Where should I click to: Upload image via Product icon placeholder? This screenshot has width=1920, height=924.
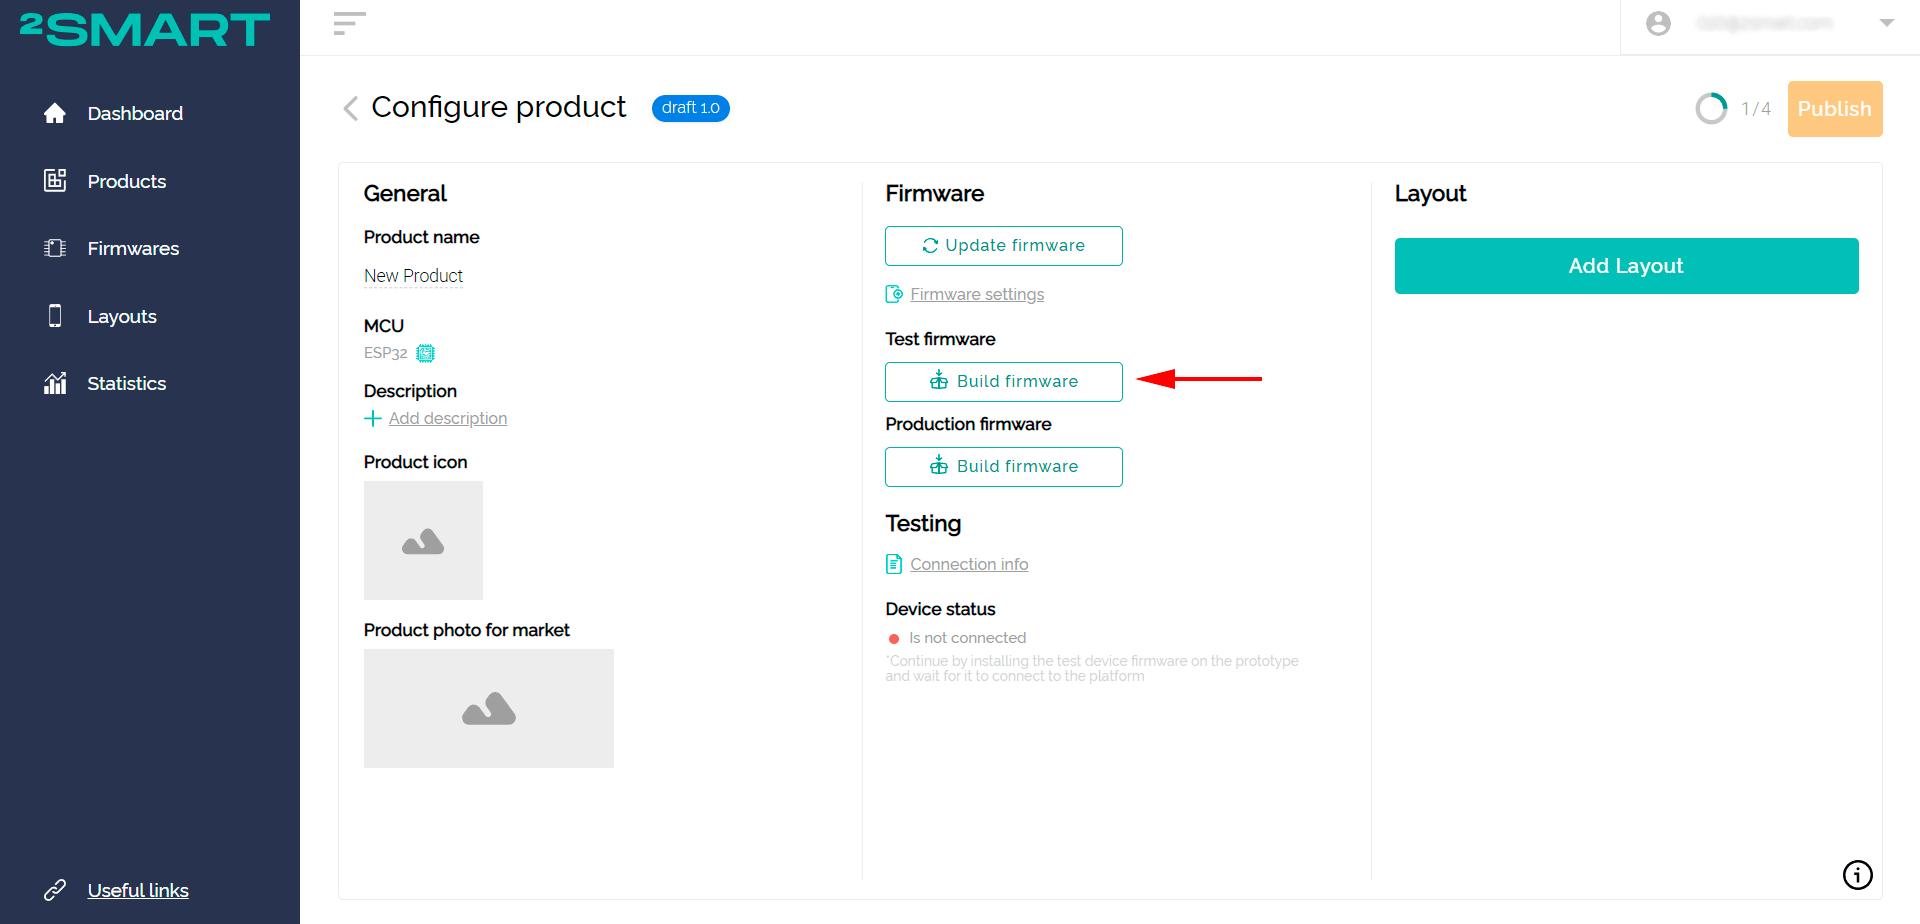pos(423,541)
